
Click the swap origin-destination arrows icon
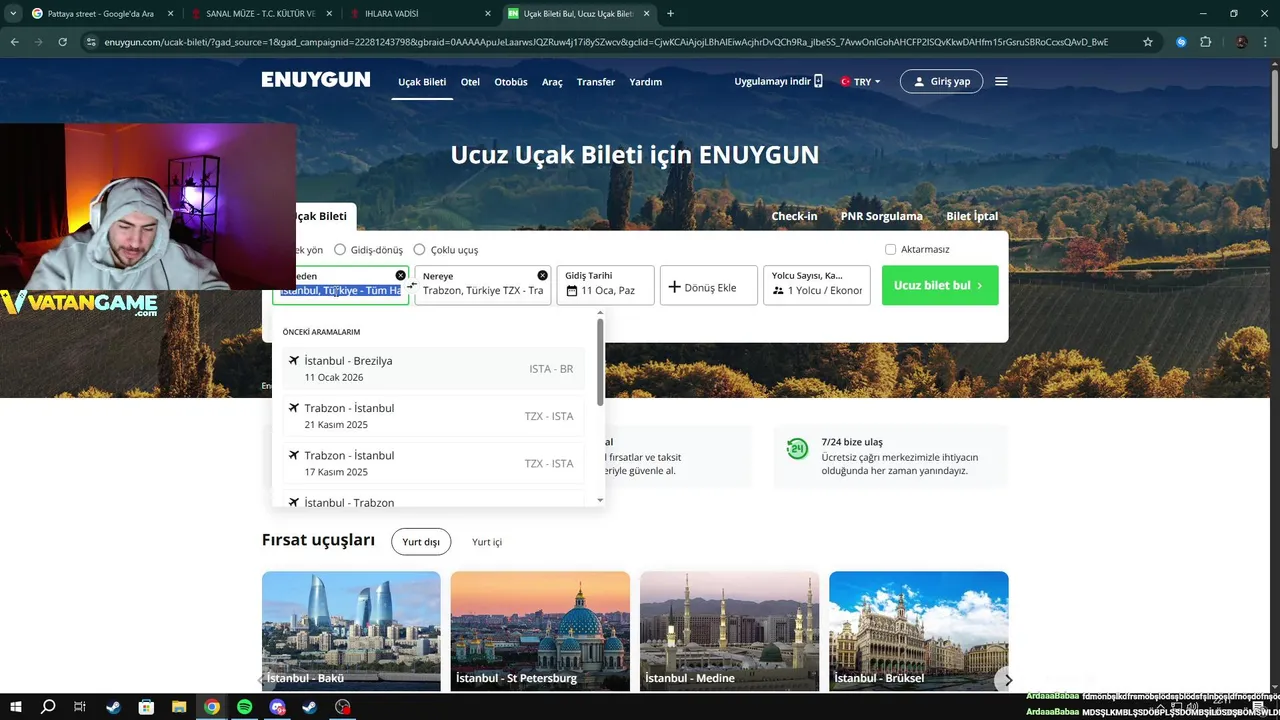point(412,285)
